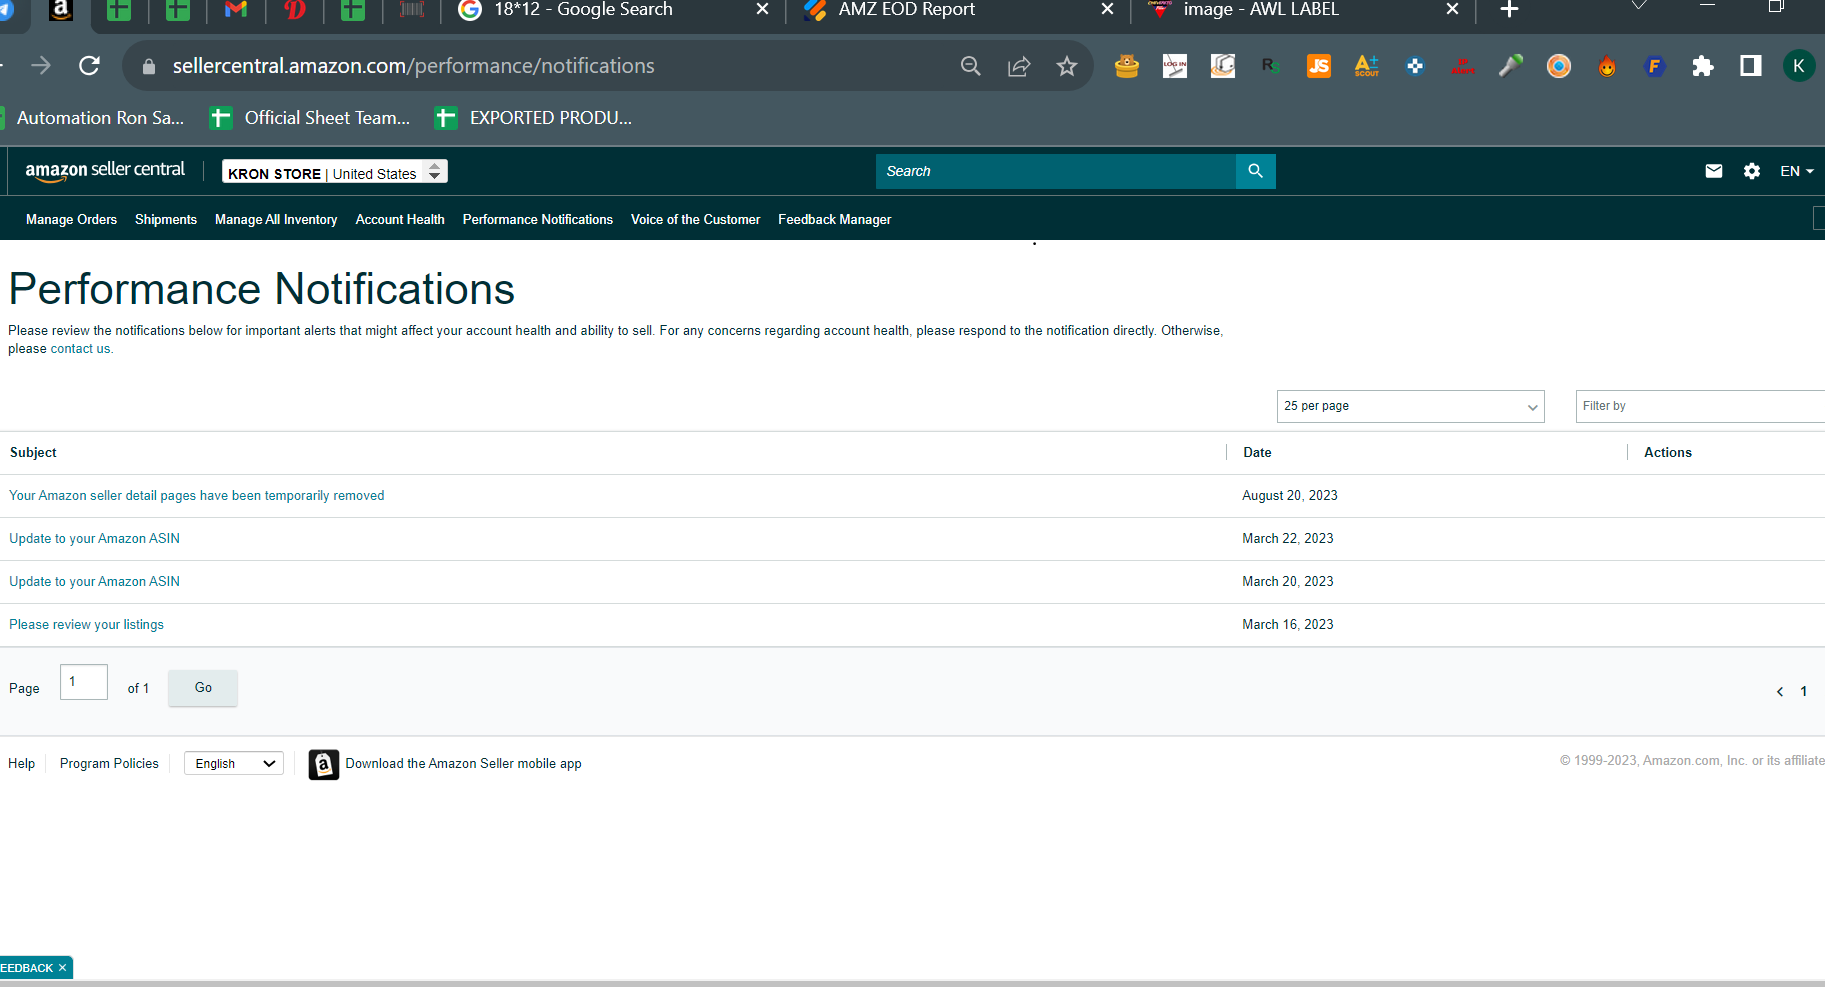Open the messages envelope icon

pos(1714,171)
